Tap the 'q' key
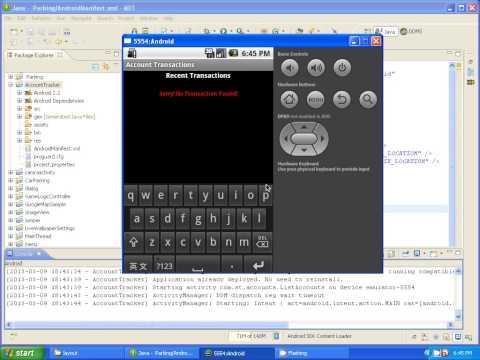Viewport: 480px width, 360px height. click(x=131, y=195)
